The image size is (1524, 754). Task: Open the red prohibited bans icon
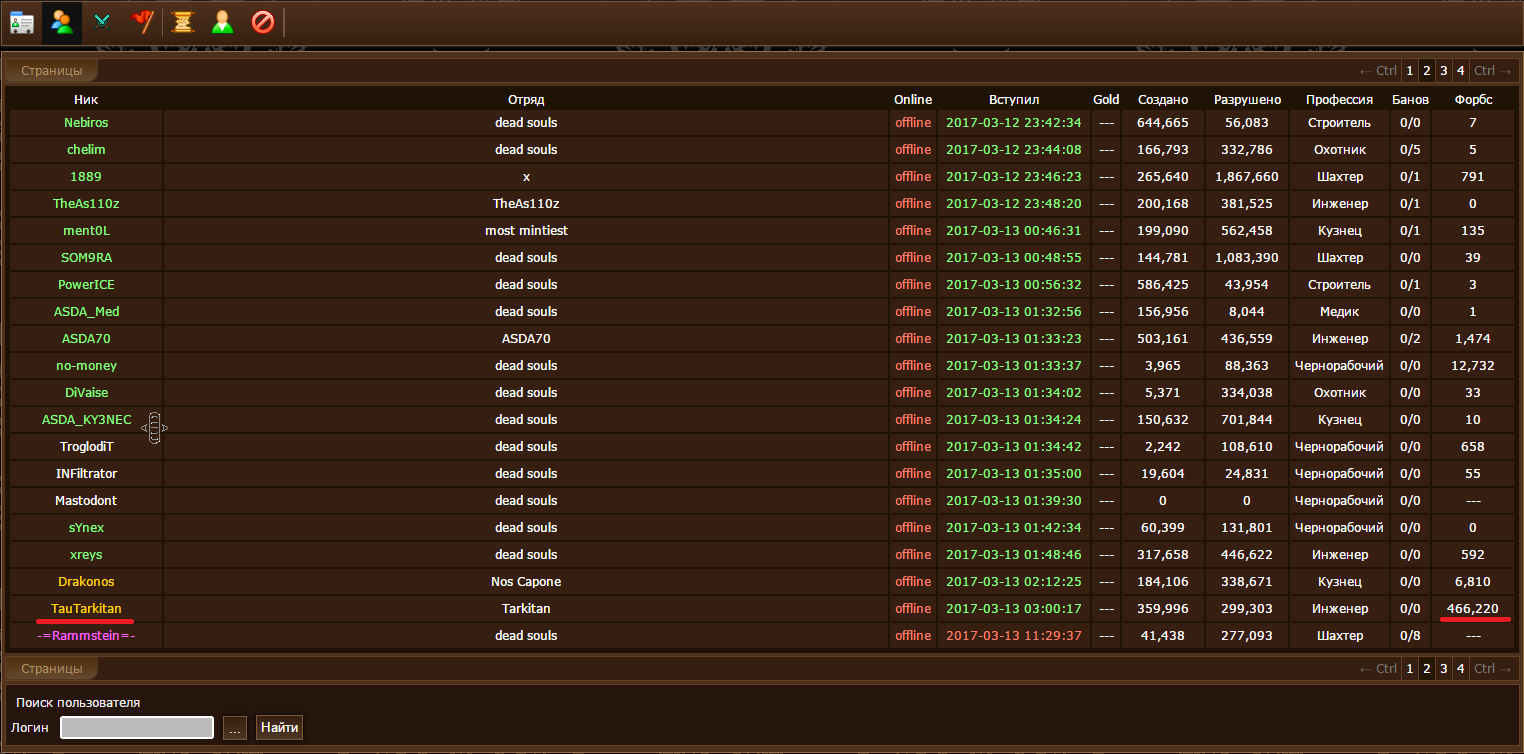263,22
